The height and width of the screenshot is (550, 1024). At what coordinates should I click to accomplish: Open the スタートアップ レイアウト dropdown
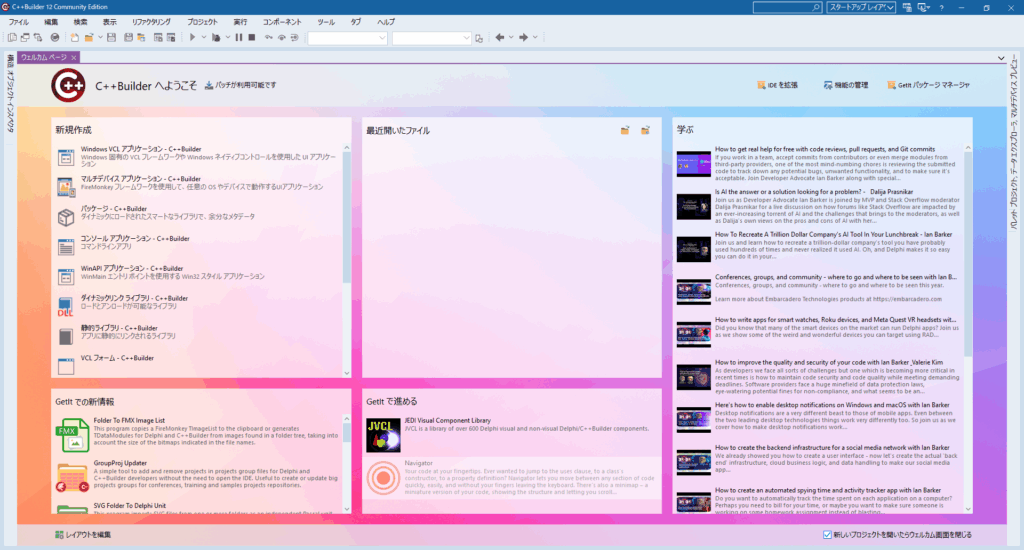coord(861,7)
